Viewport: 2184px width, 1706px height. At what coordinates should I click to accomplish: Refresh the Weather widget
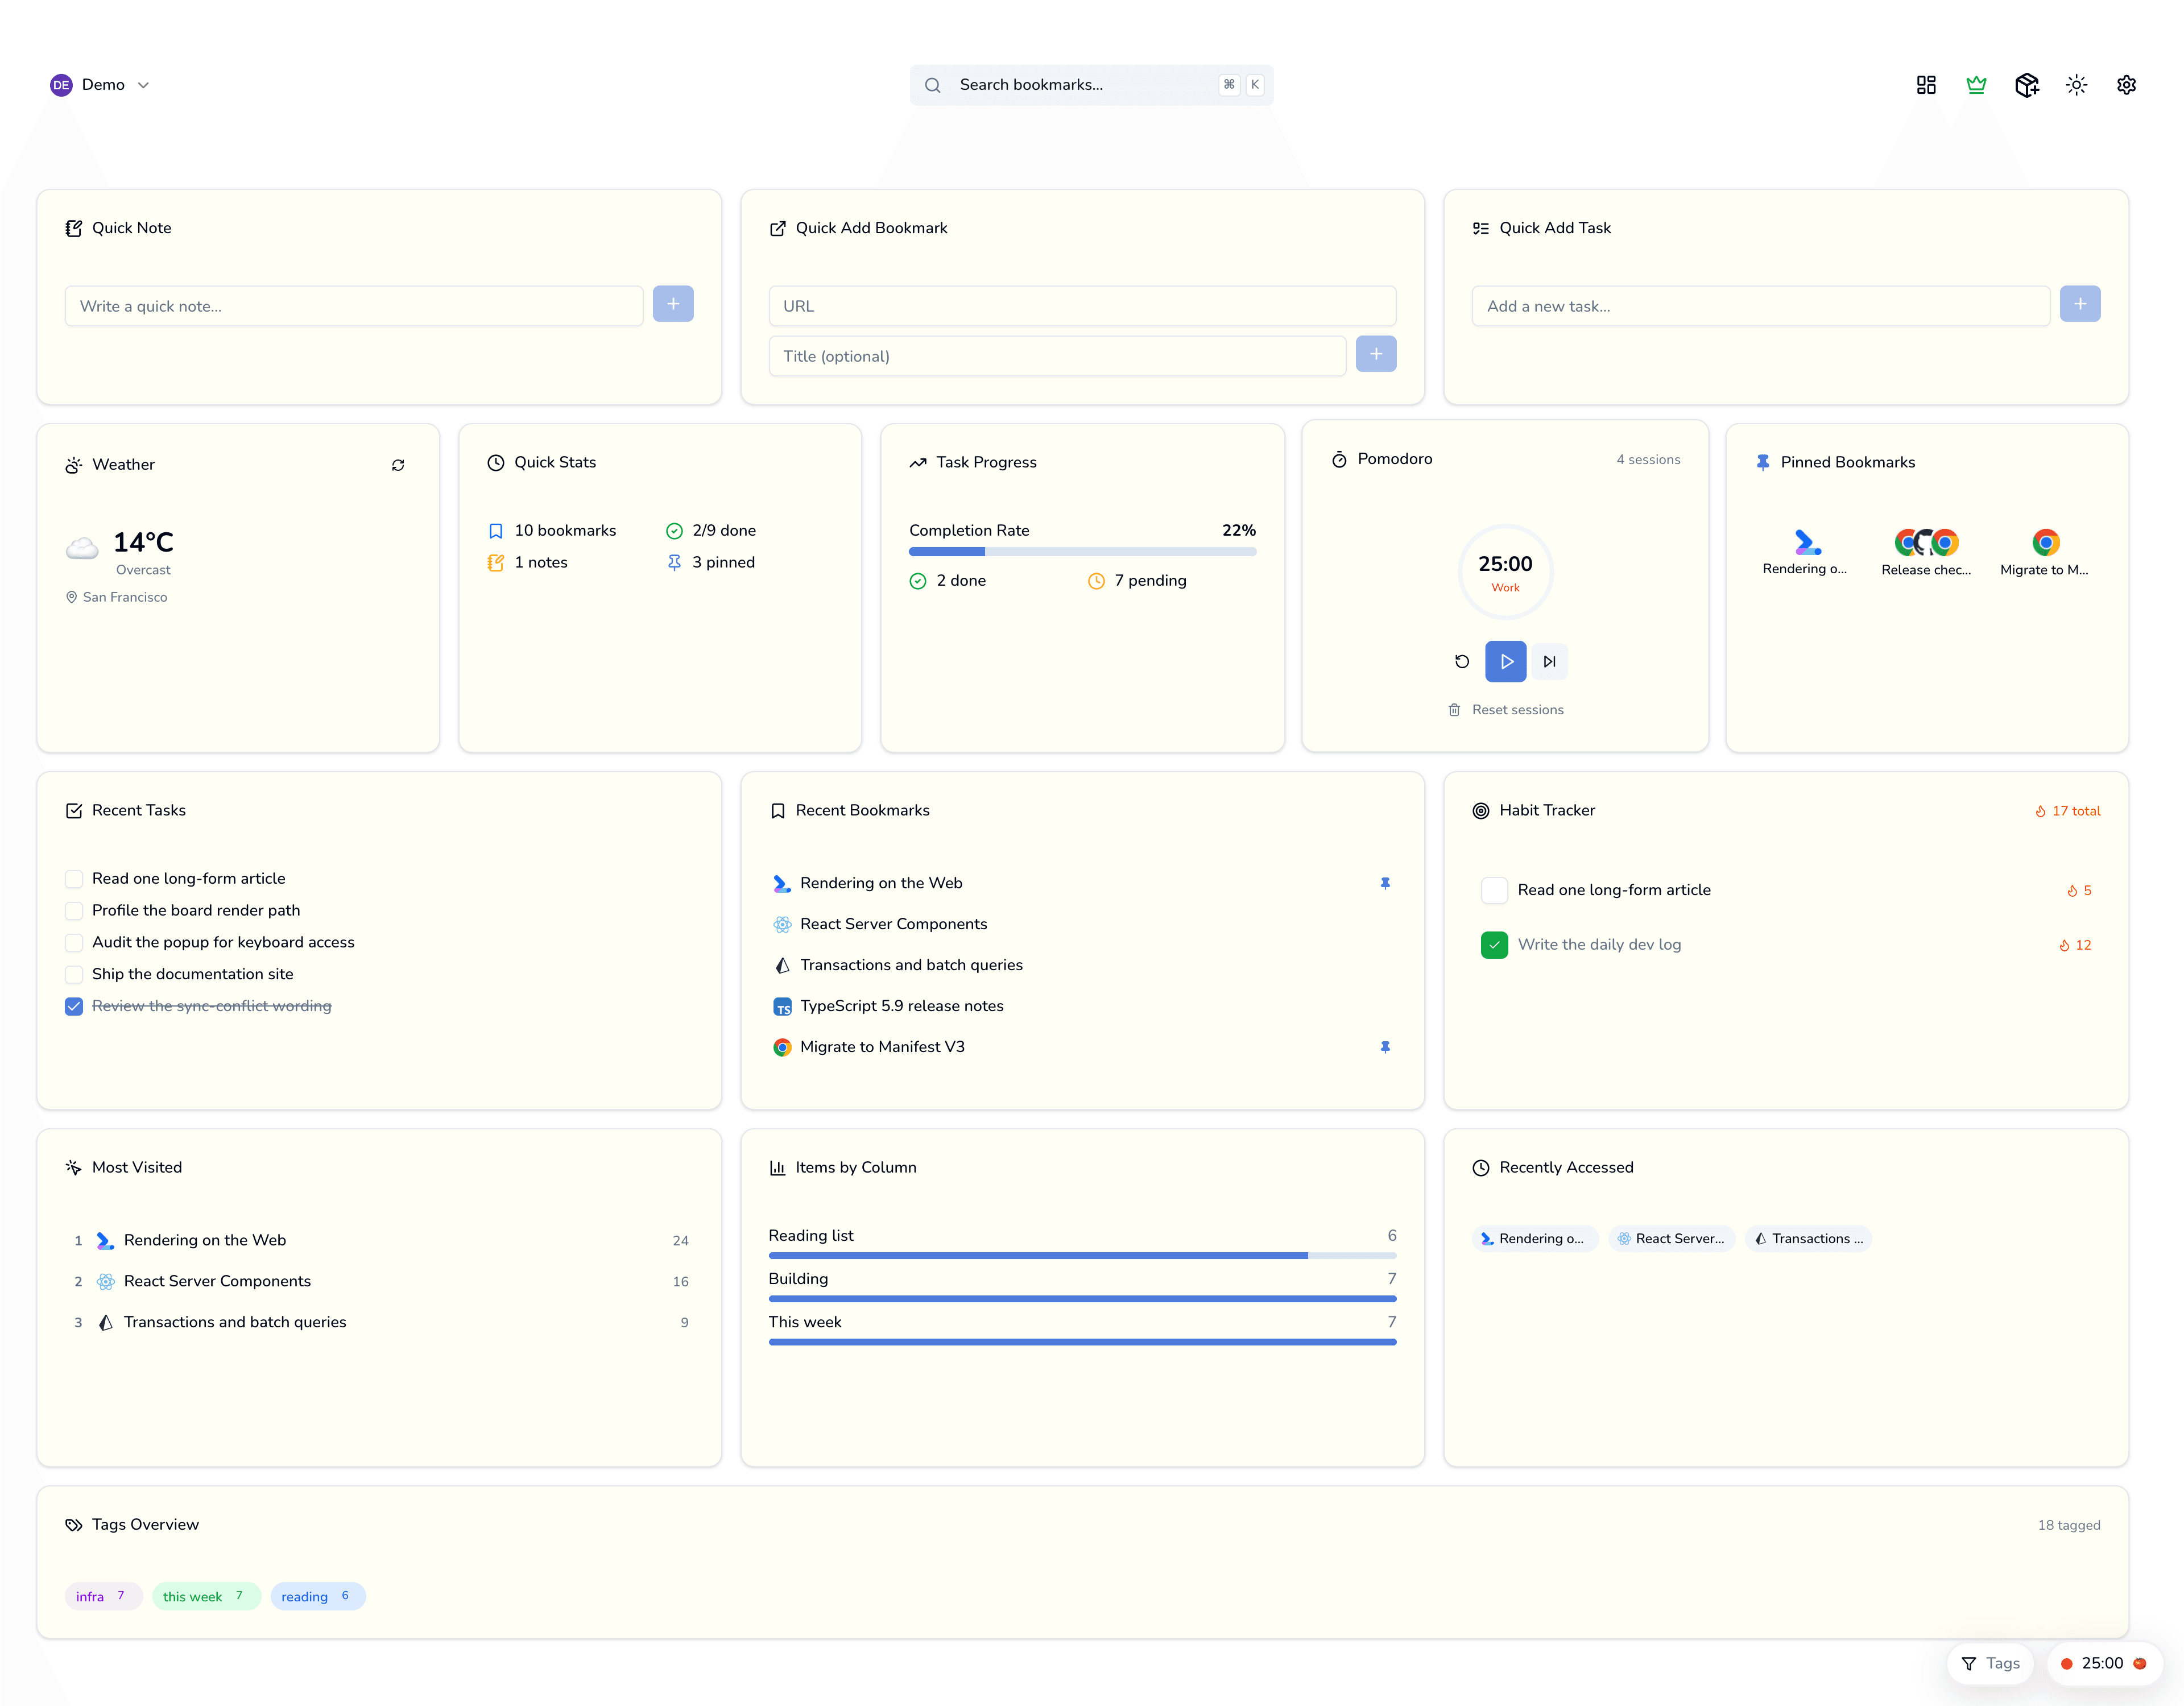[x=398, y=465]
